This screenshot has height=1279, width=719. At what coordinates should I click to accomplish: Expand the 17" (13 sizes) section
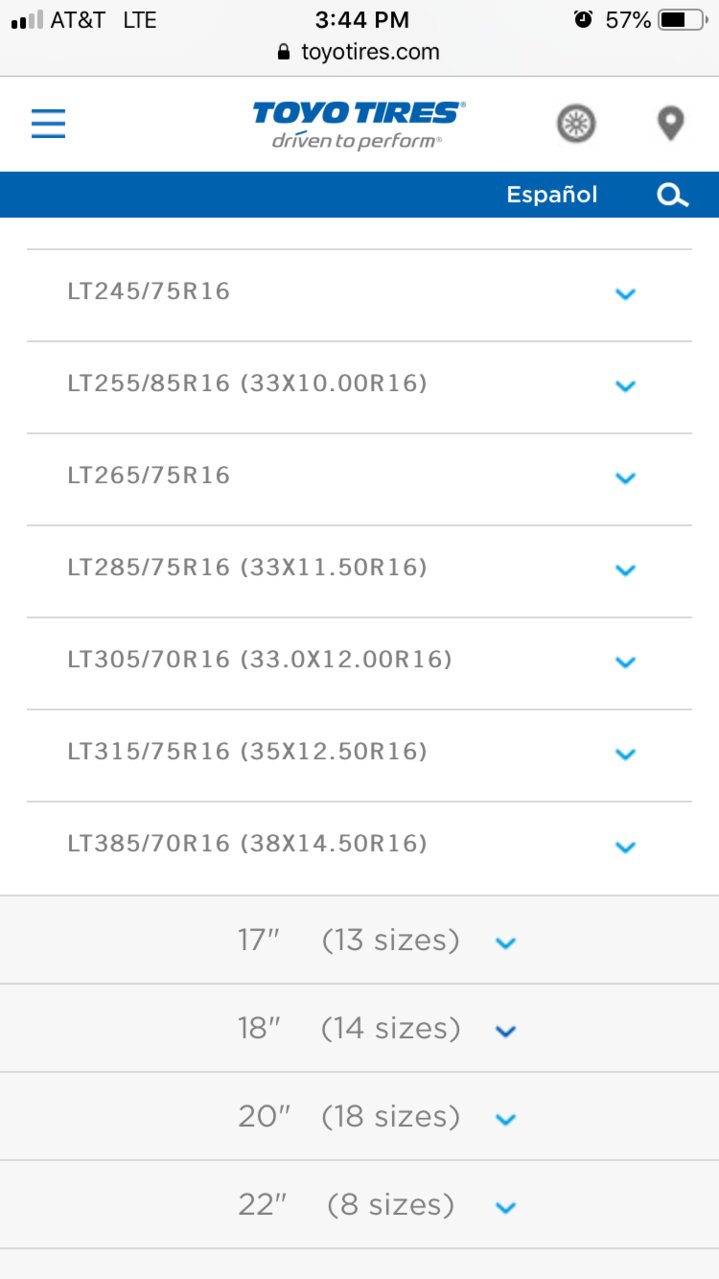pos(359,940)
